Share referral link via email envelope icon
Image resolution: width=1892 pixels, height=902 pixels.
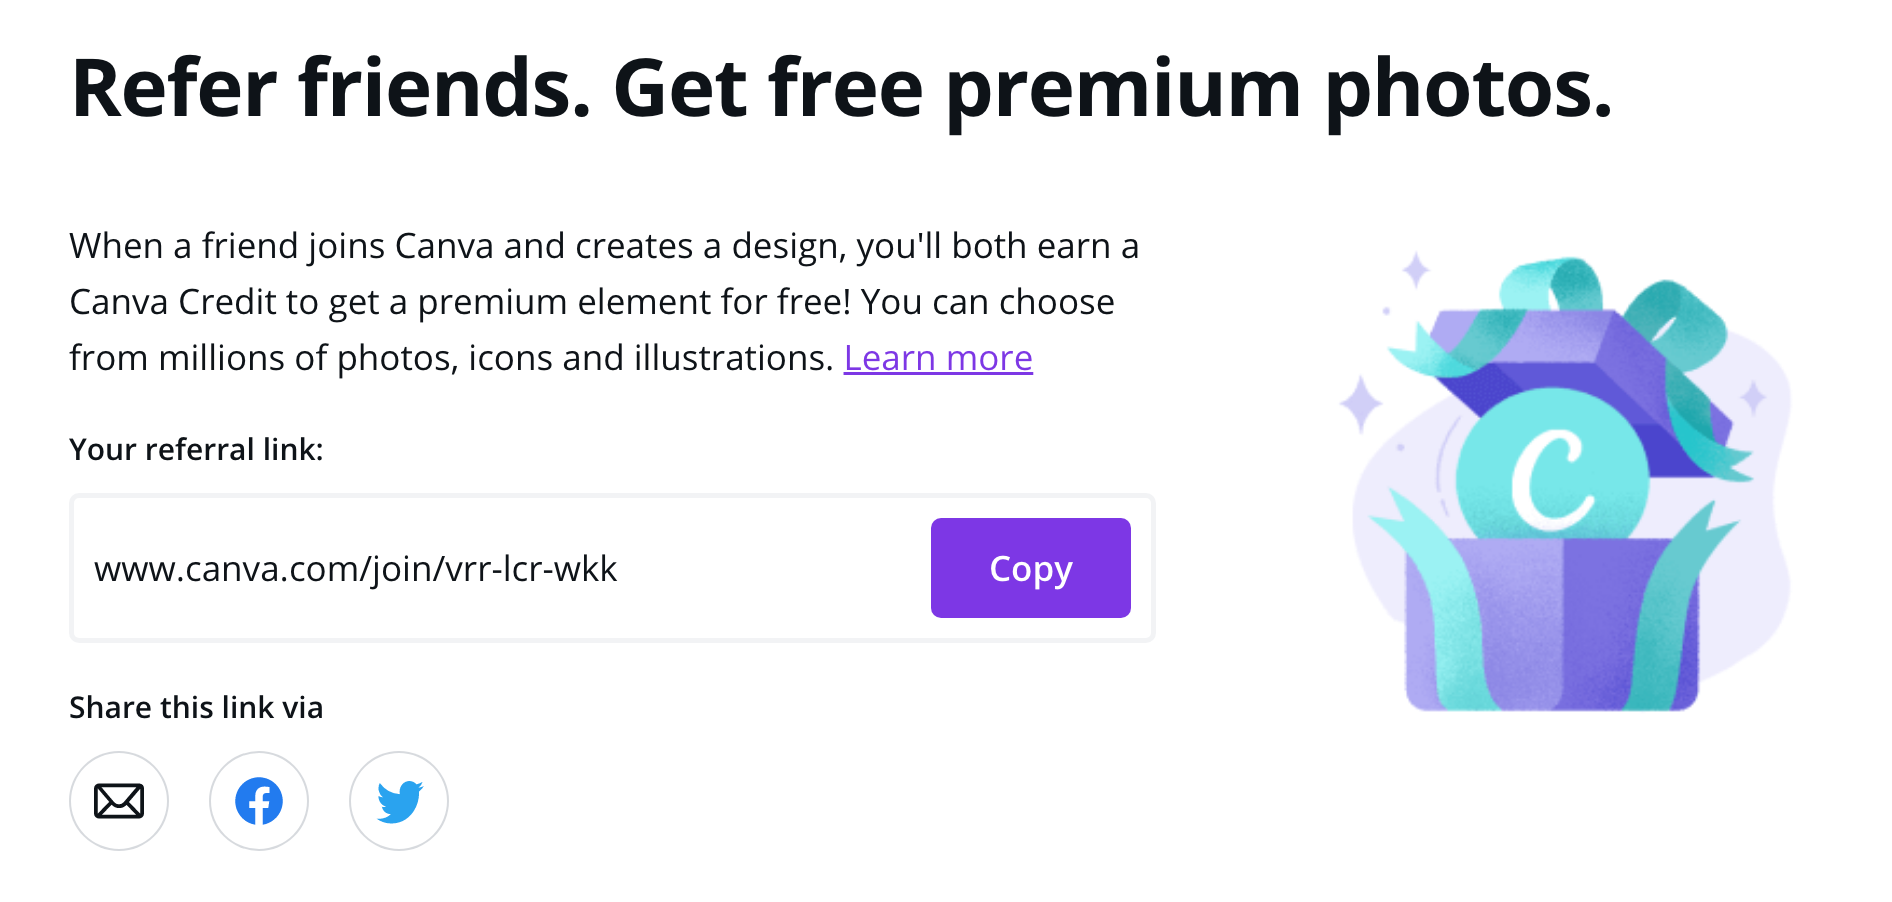[x=119, y=801]
